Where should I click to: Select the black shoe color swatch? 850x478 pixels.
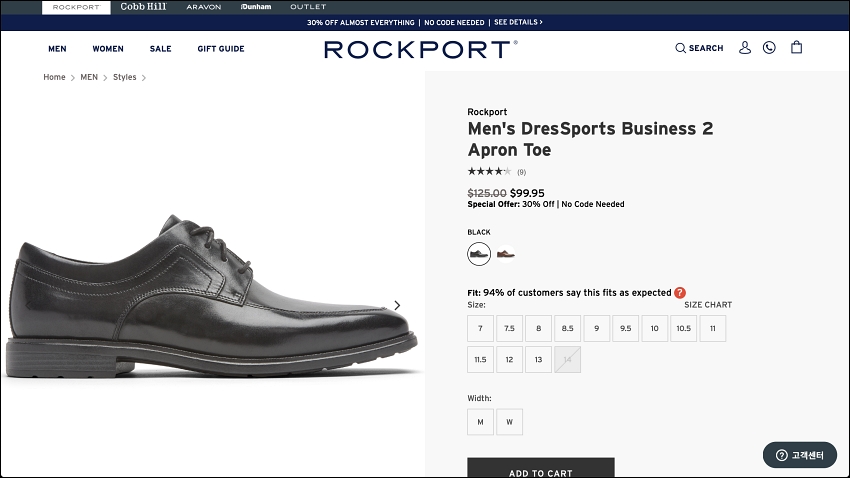pyautogui.click(x=479, y=254)
